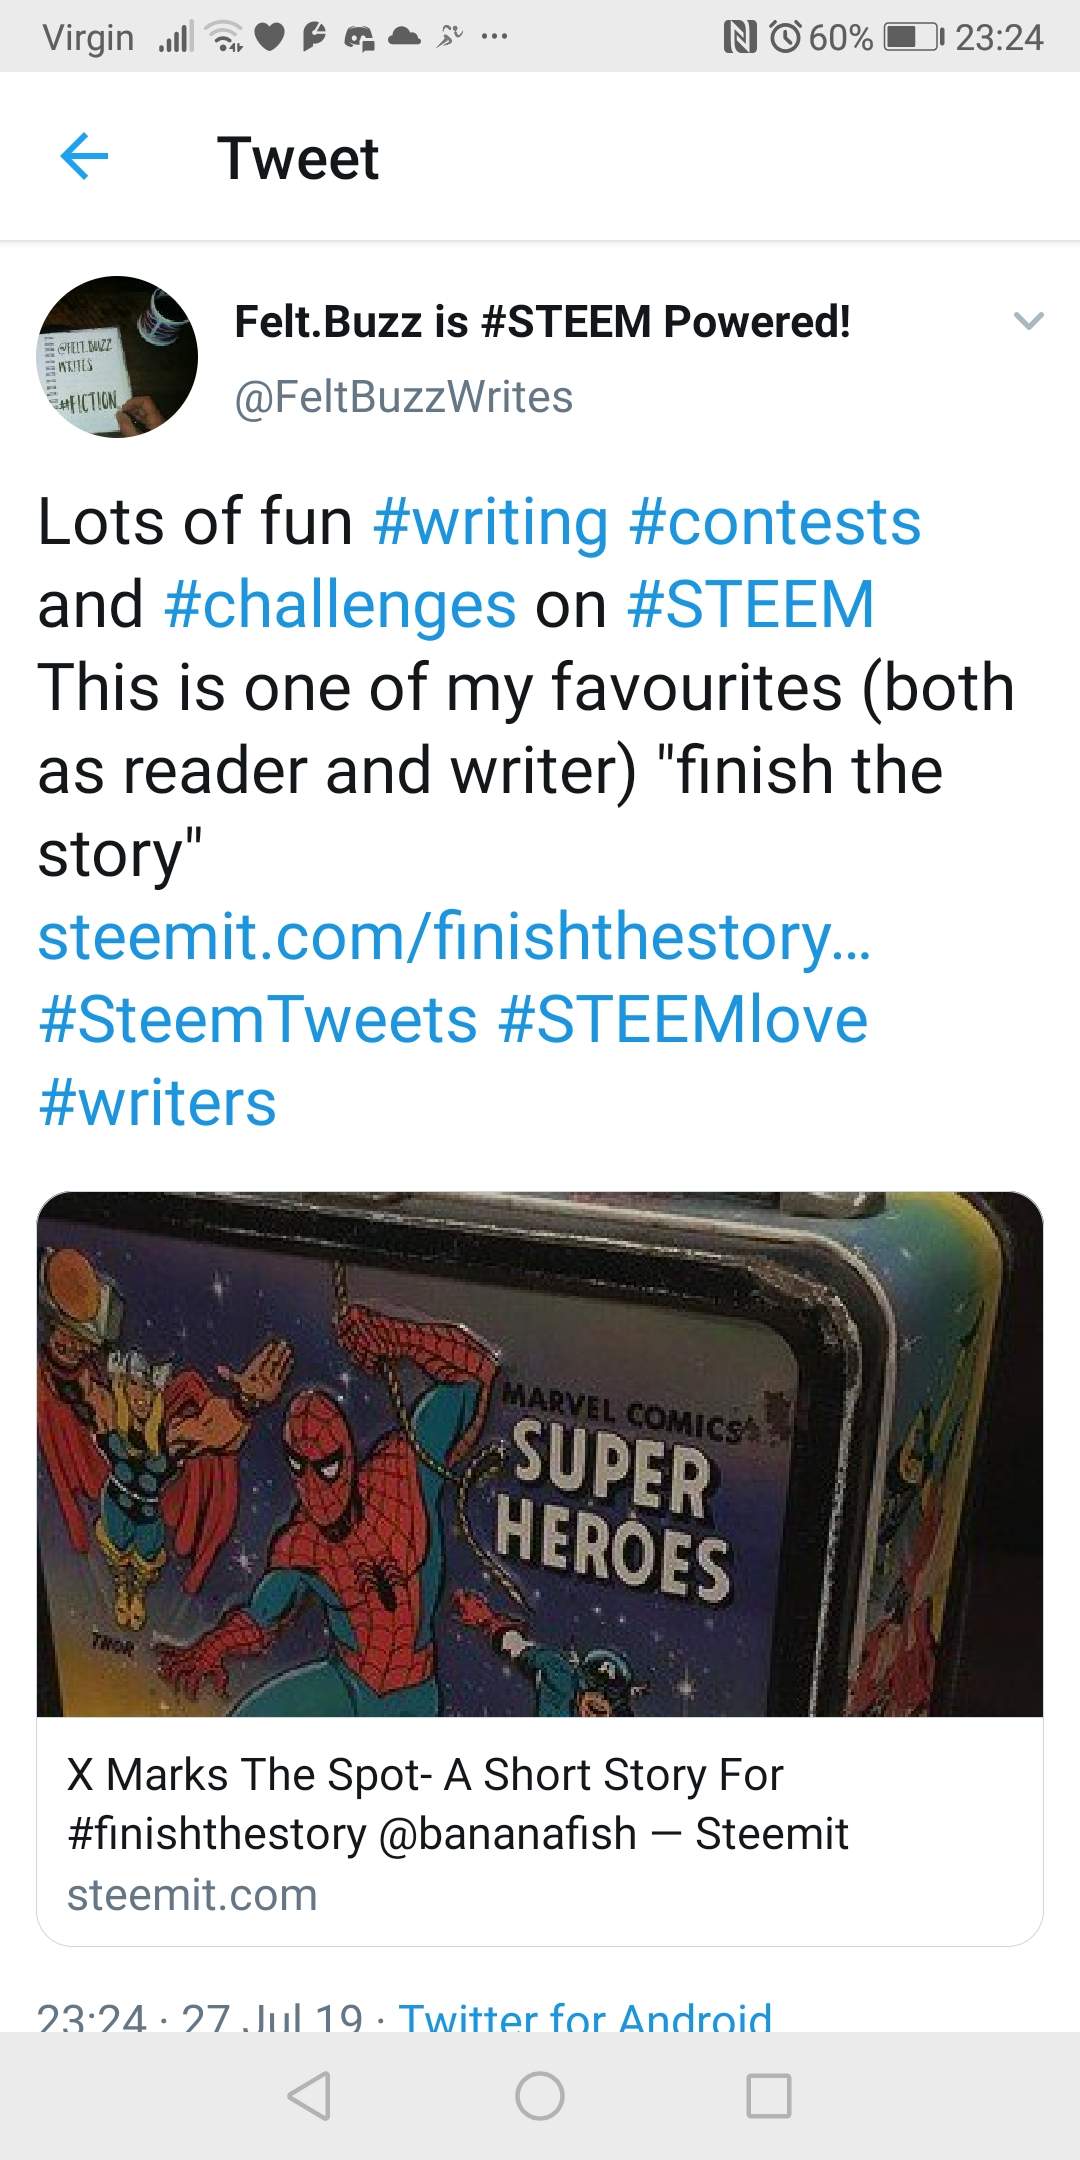The image size is (1080, 2160).
Task: Open the #STEEMlove hashtag
Action: (683, 1020)
